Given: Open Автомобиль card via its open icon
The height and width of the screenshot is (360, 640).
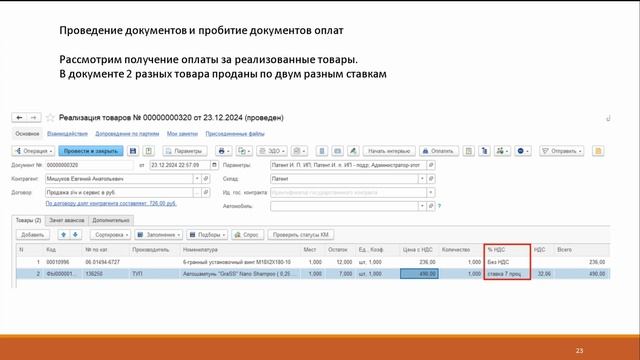Looking at the screenshot, I should 431,206.
